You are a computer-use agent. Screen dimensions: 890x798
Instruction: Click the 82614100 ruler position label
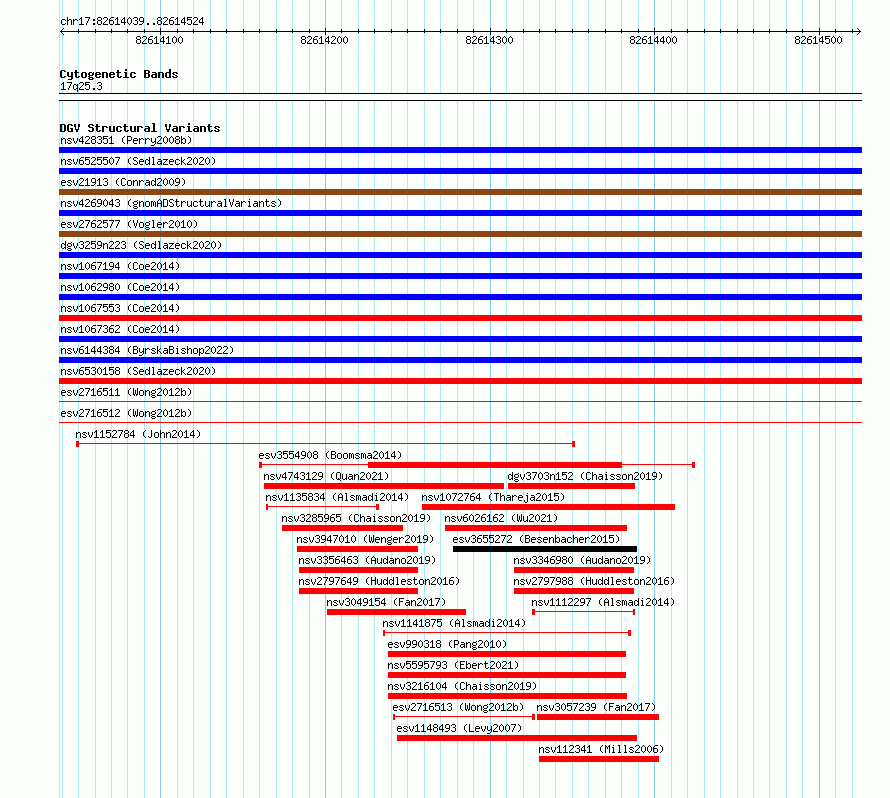159,40
